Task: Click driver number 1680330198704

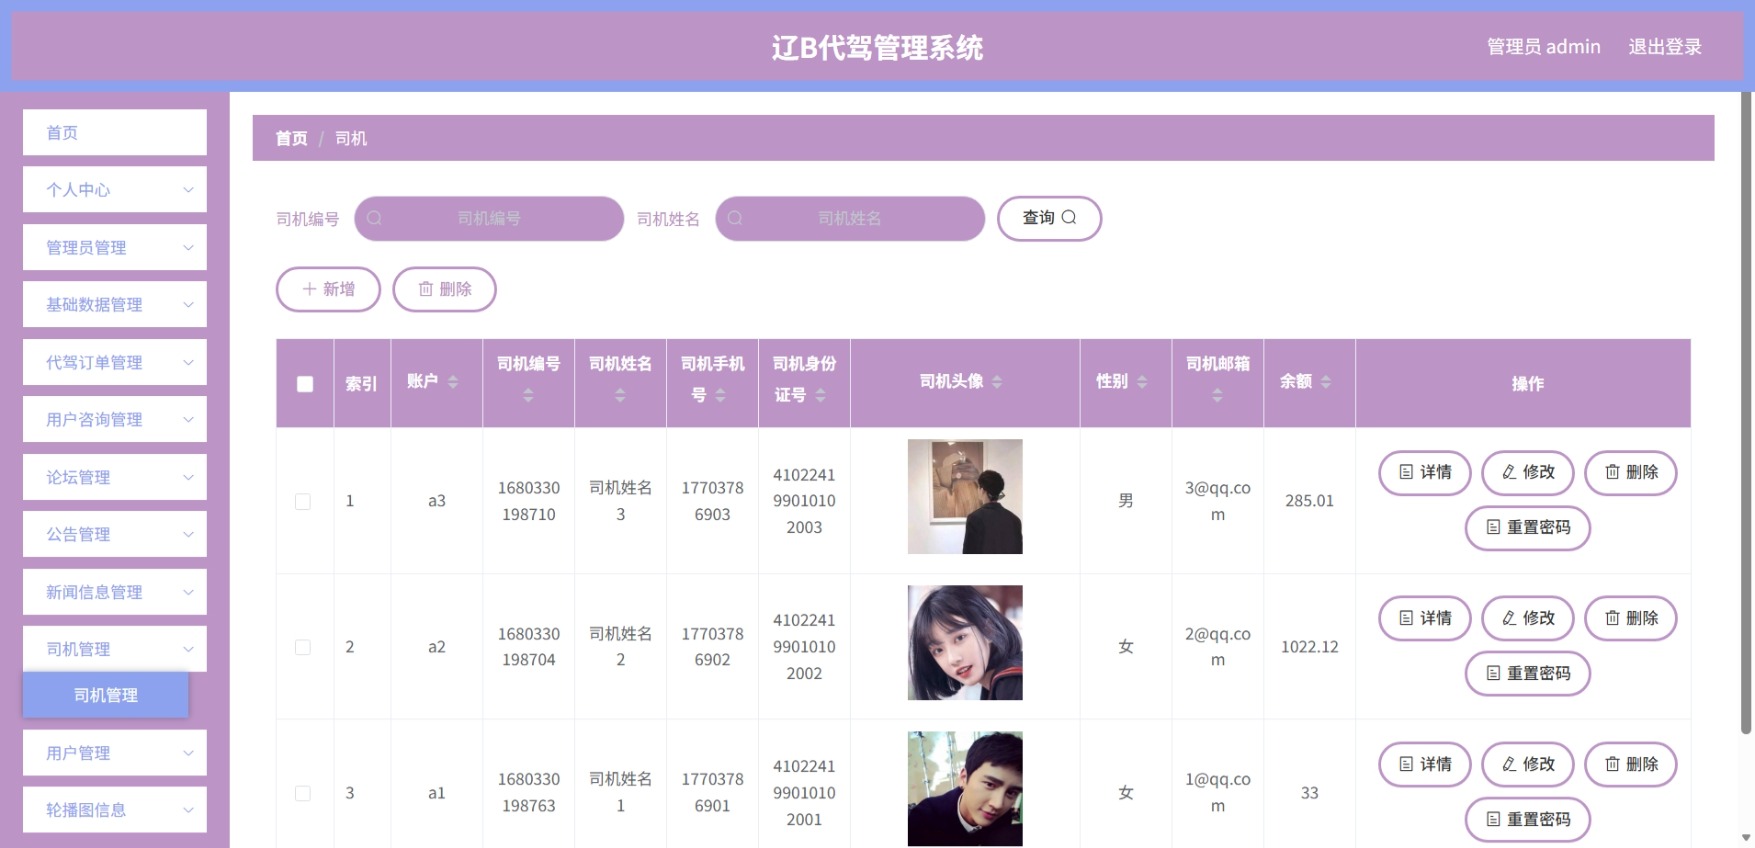Action: [x=528, y=647]
